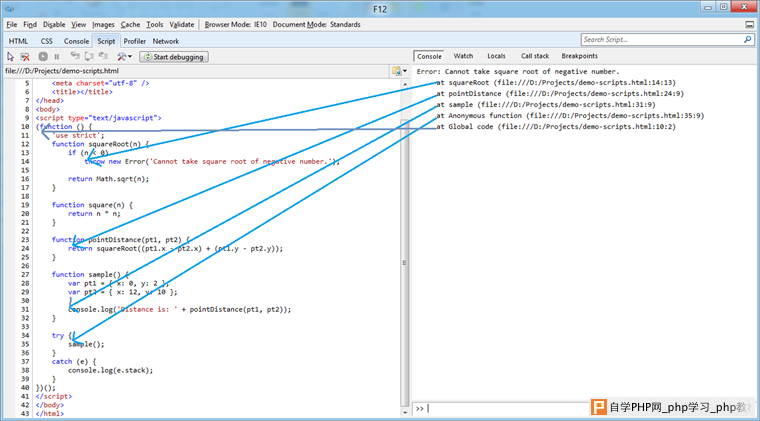Click the clear browser cache icon
Screen dimensions: 760x421
25,57
